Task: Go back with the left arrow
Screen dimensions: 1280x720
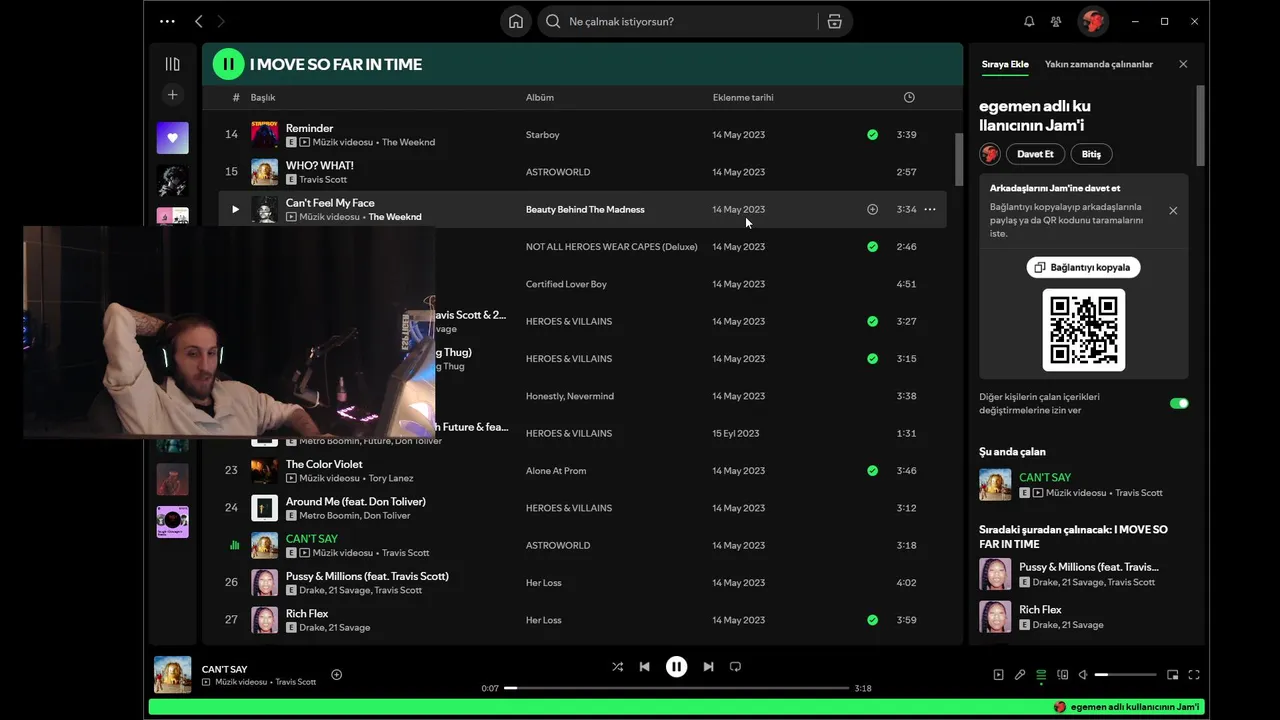Action: pyautogui.click(x=198, y=21)
